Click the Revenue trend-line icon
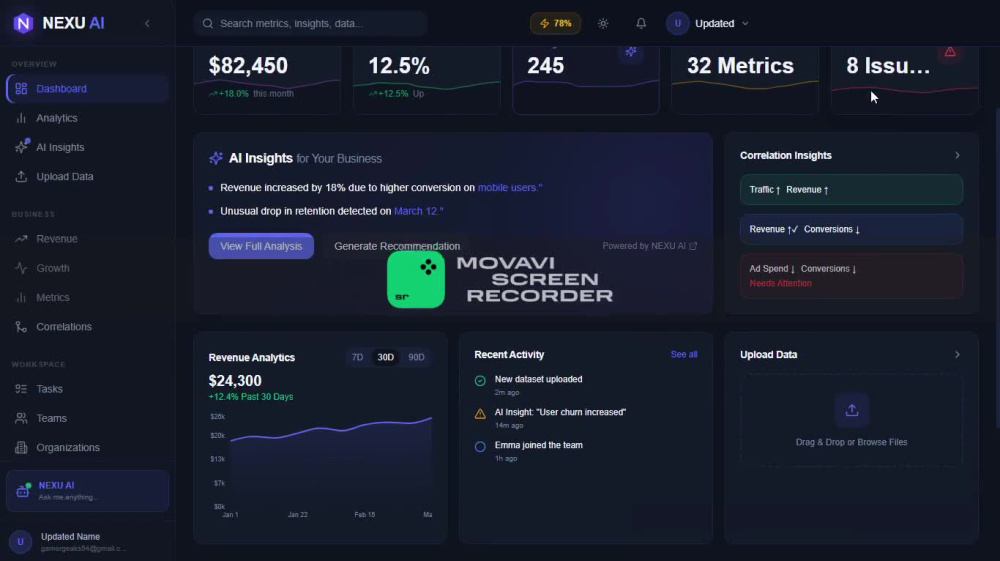This screenshot has width=1000, height=561. 21,239
